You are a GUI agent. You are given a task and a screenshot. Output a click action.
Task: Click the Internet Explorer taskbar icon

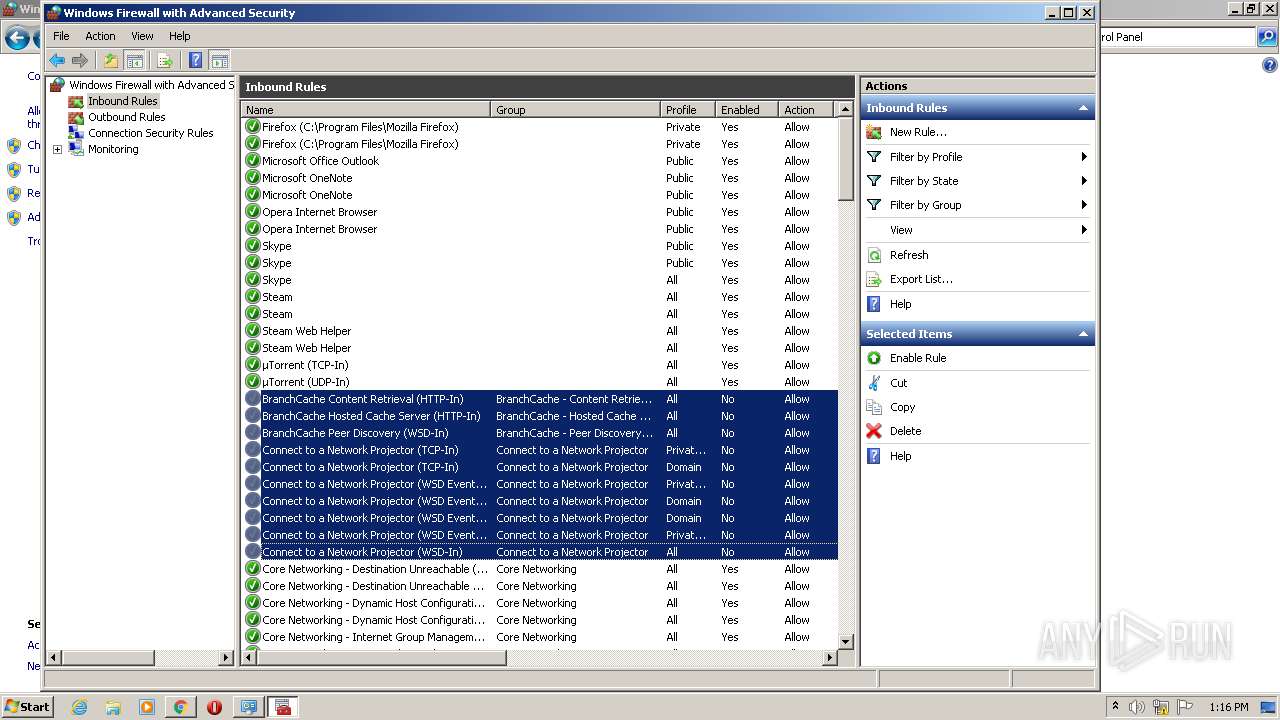click(x=79, y=707)
